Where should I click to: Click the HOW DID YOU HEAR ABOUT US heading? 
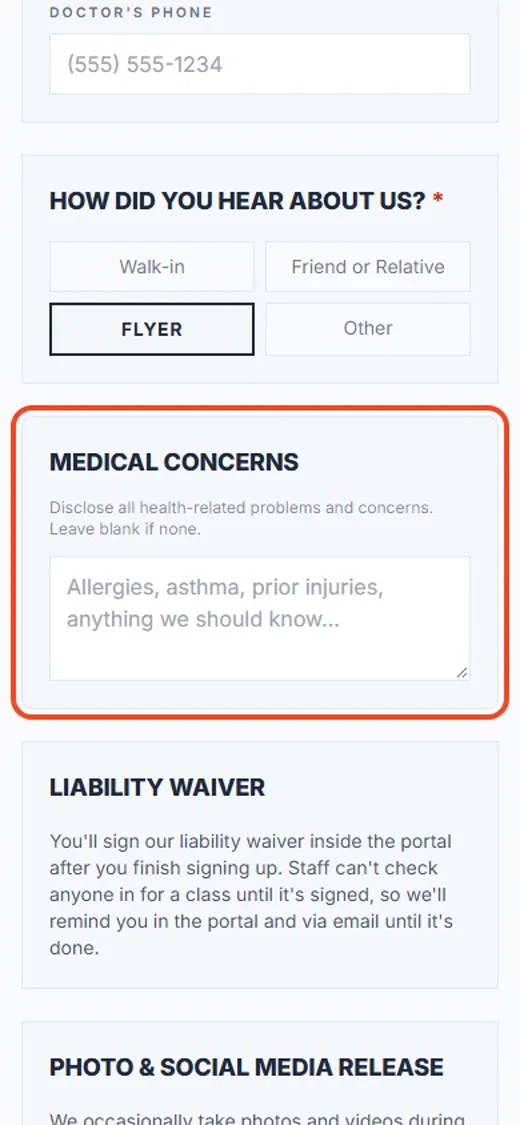click(238, 201)
